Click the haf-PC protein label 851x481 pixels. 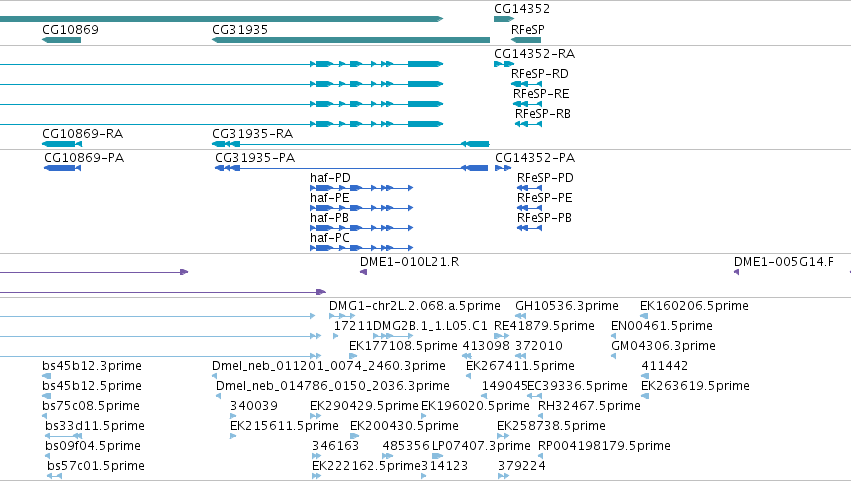(330, 238)
